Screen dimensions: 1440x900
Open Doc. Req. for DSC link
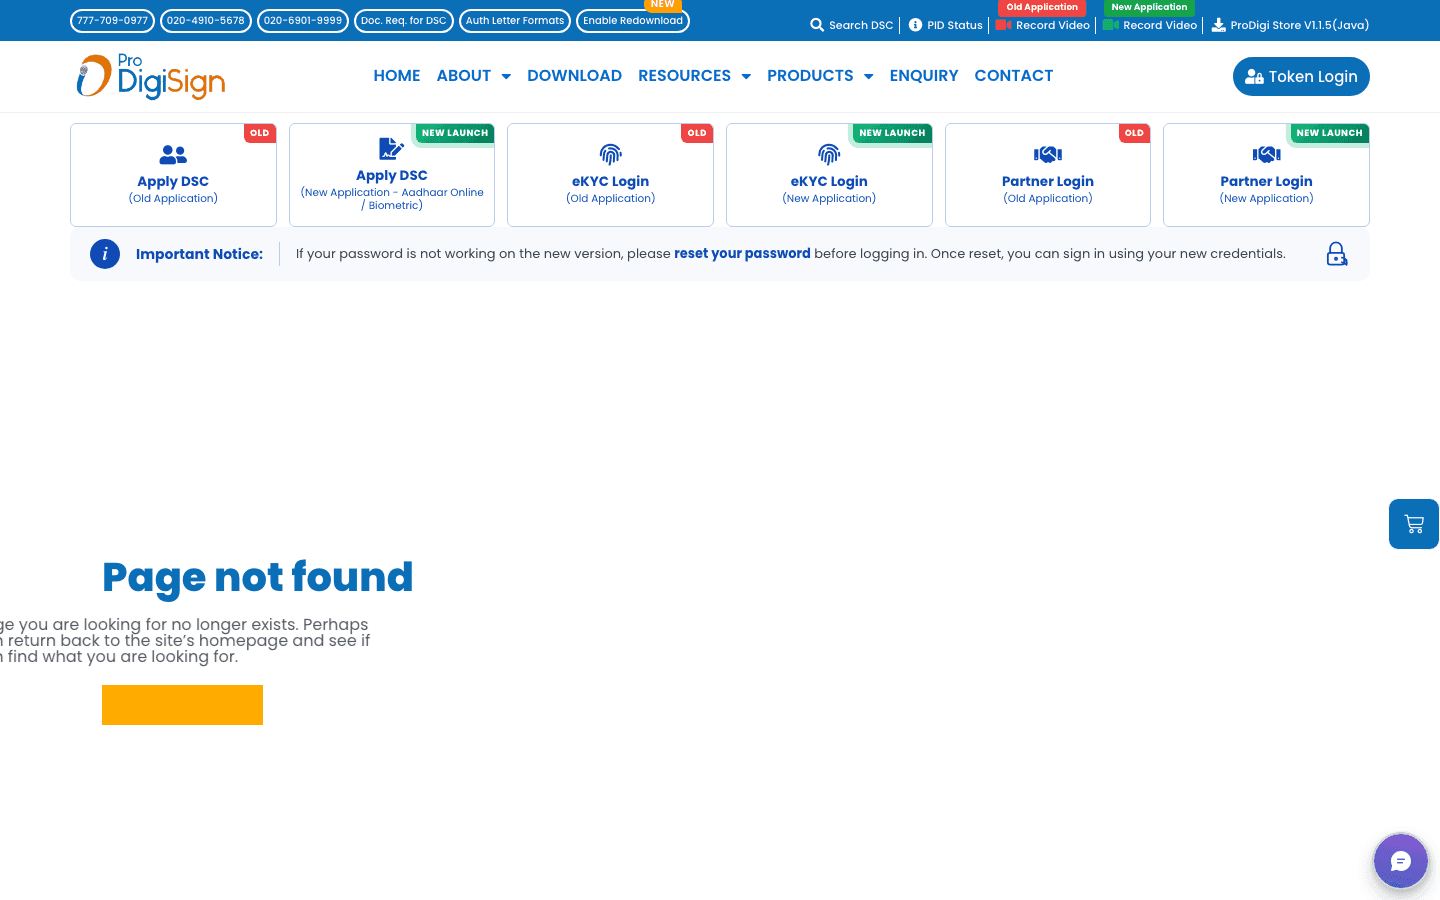point(404,21)
